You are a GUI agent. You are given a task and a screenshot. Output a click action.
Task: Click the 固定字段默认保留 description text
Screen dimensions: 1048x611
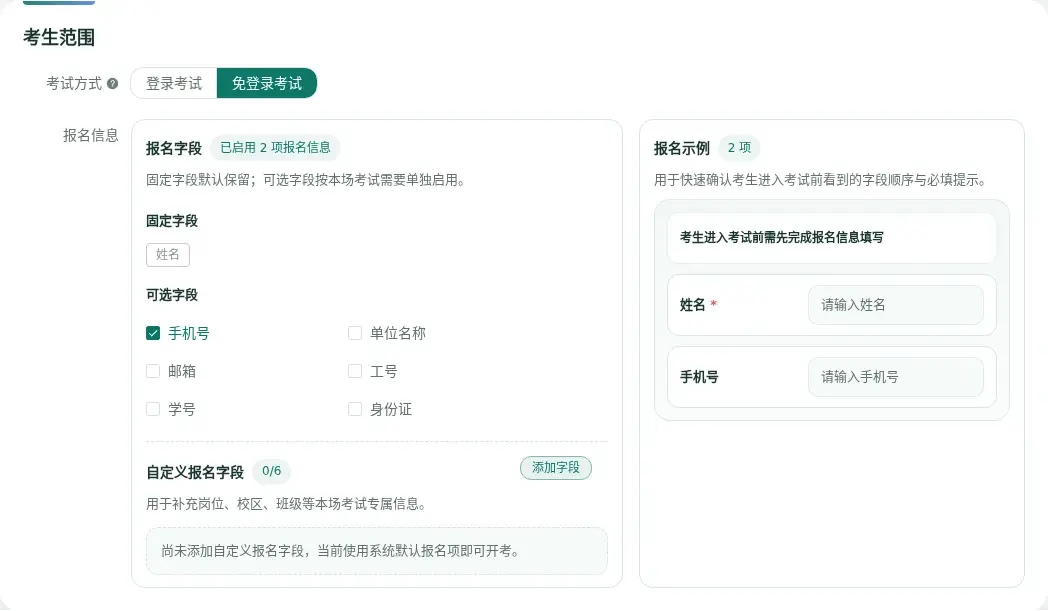pos(305,180)
